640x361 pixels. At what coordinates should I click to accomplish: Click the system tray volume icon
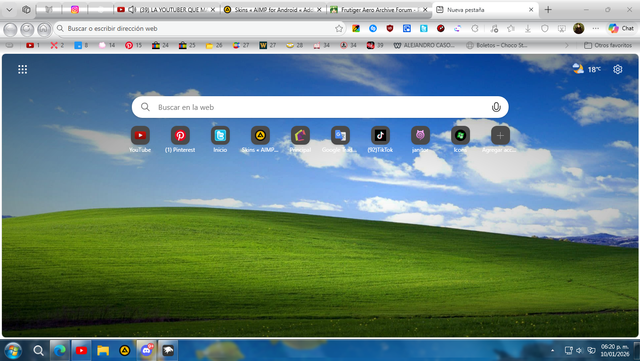coord(579,350)
